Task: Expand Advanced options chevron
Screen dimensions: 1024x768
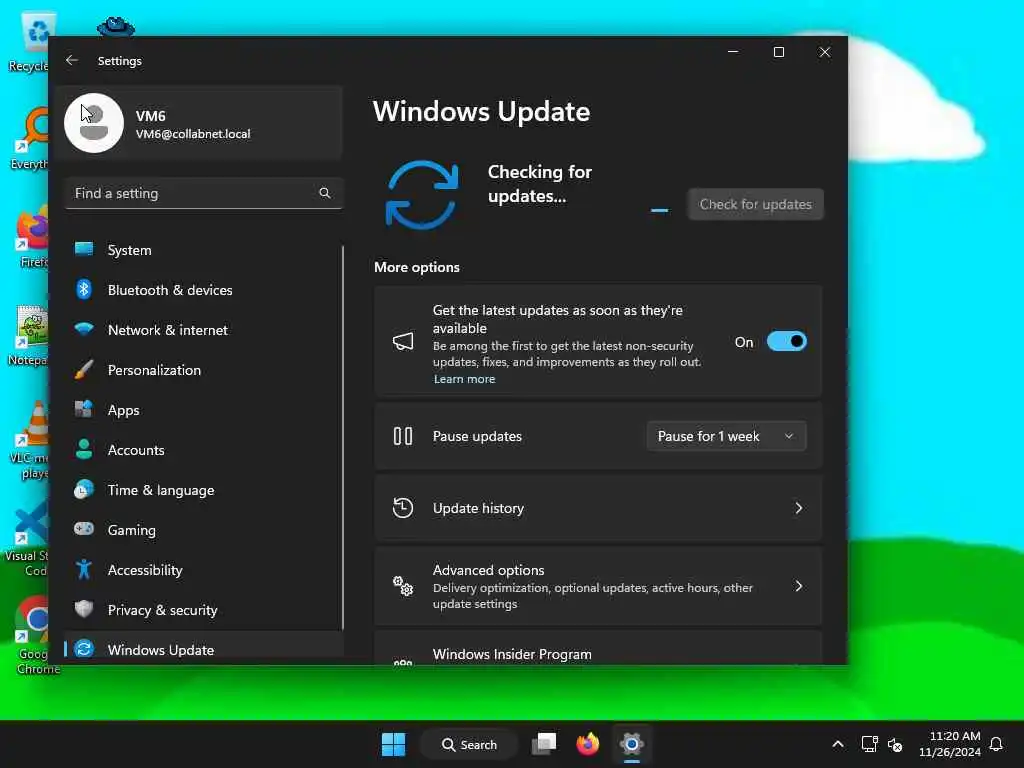Action: point(798,586)
